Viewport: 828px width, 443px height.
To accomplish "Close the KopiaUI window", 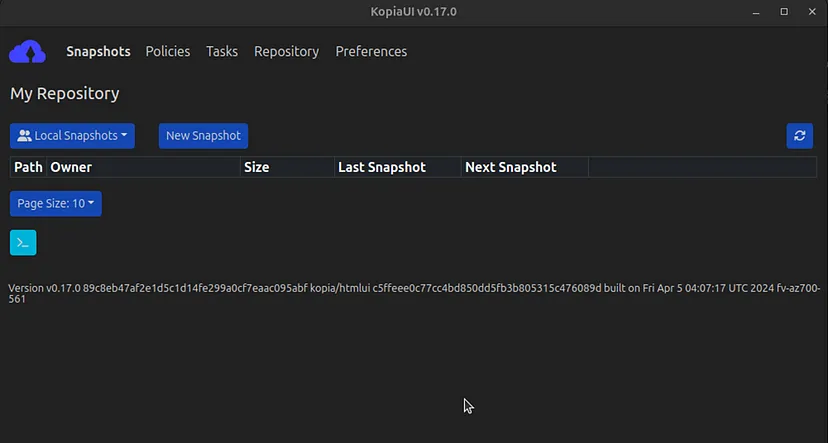I will click(x=811, y=11).
